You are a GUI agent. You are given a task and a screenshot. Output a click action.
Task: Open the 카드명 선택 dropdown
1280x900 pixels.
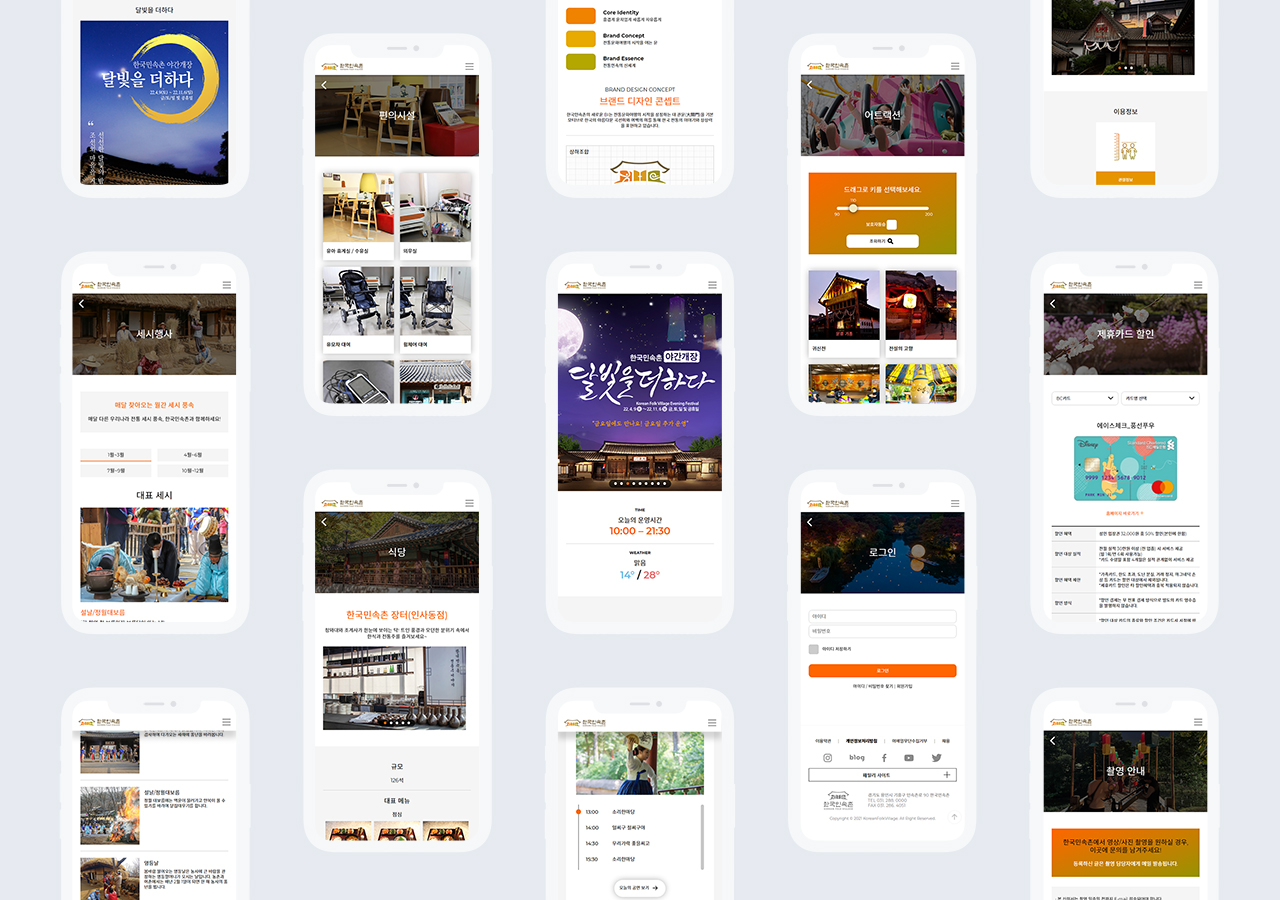click(1160, 398)
